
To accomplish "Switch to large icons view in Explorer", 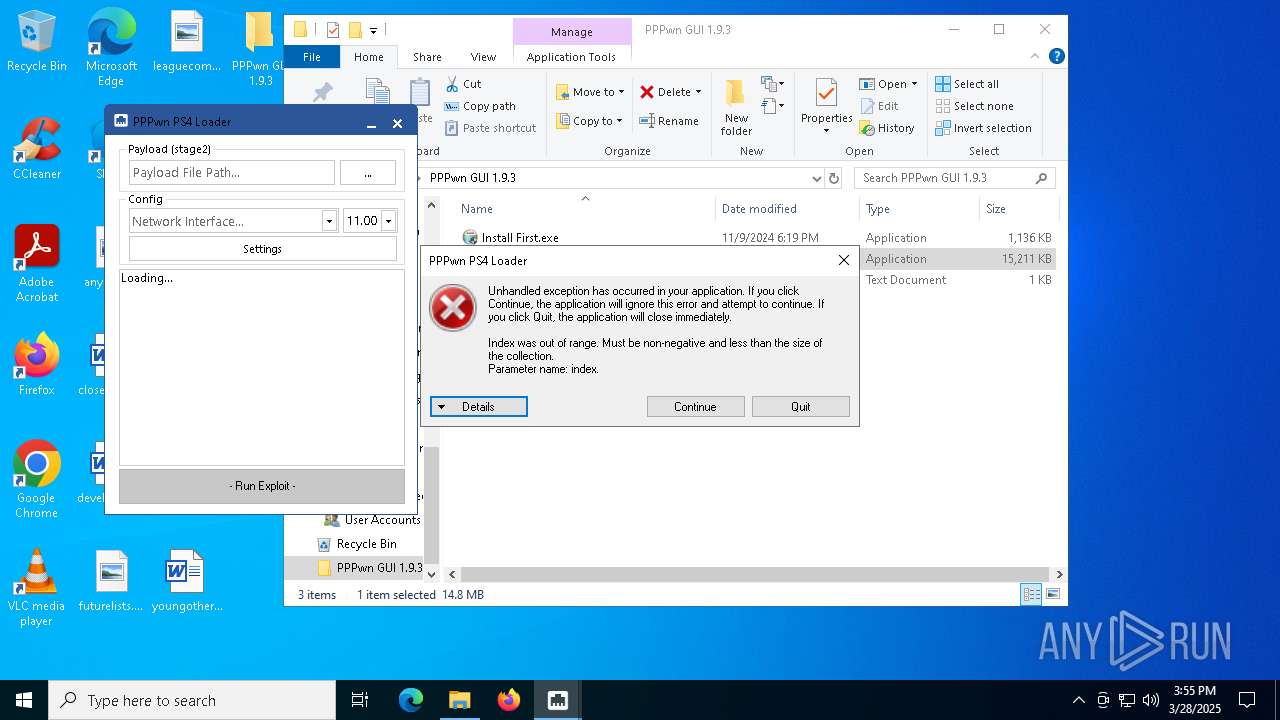I will 1052,594.
